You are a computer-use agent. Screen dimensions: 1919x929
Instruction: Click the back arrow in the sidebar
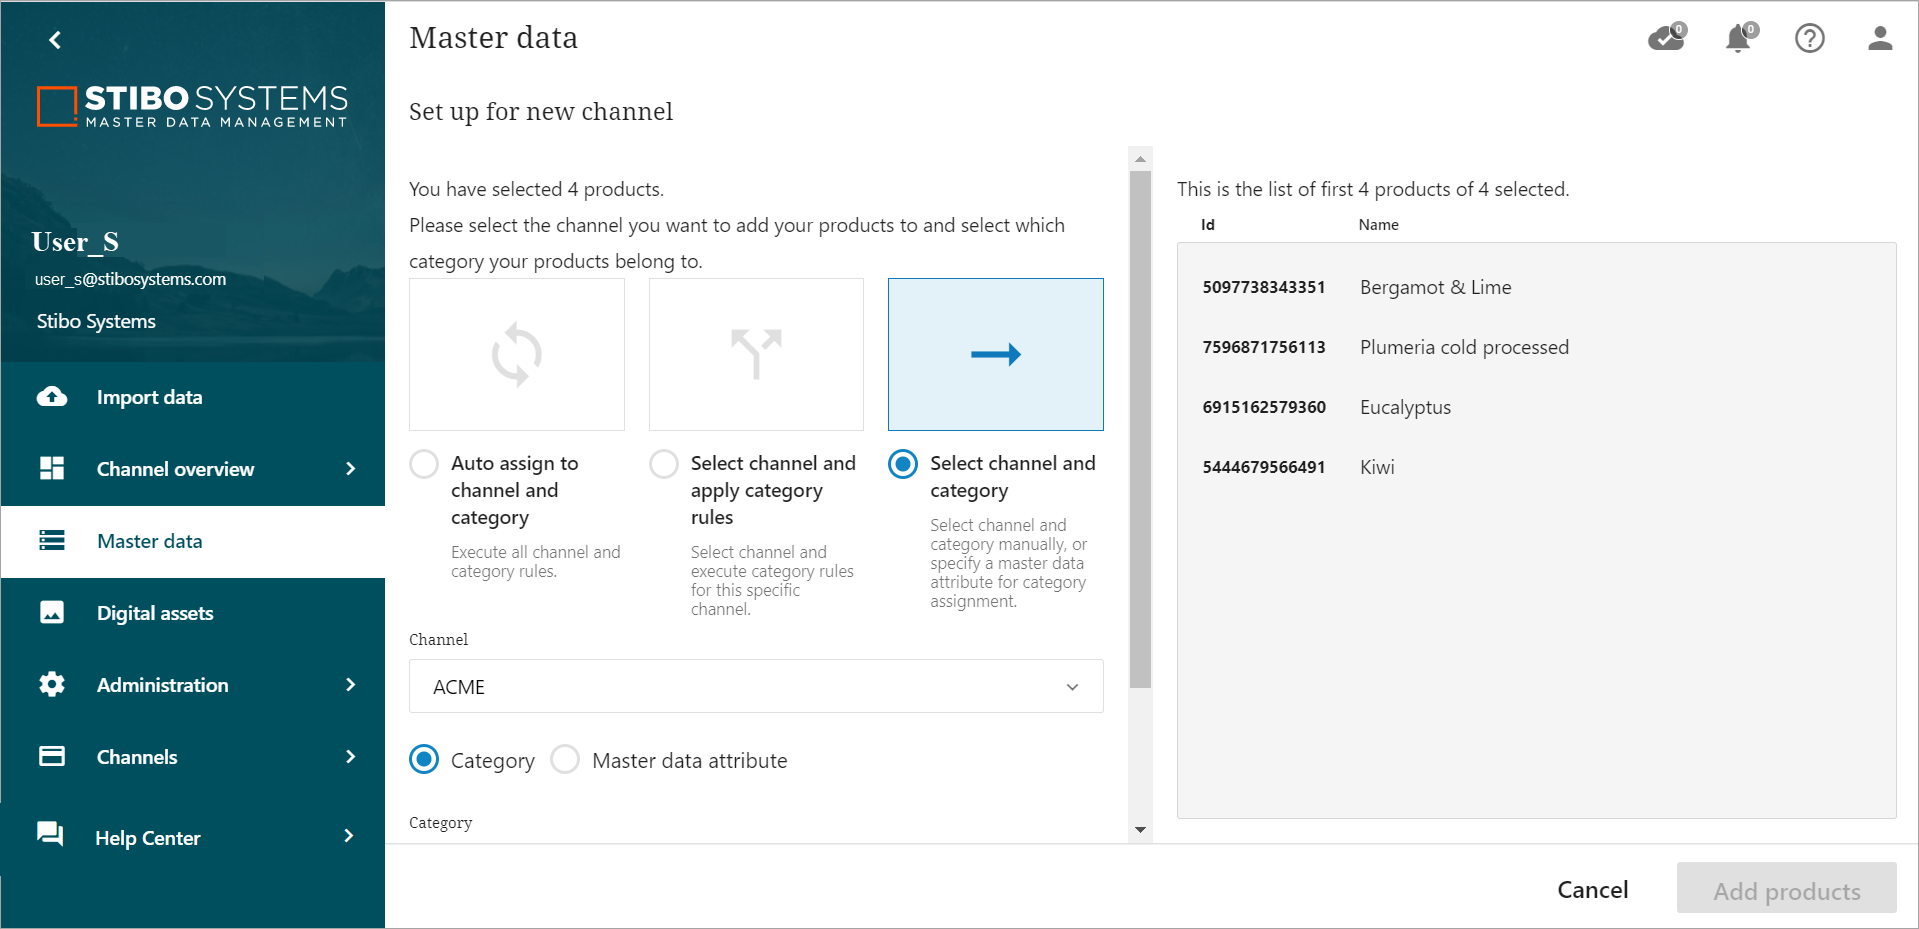(x=55, y=40)
